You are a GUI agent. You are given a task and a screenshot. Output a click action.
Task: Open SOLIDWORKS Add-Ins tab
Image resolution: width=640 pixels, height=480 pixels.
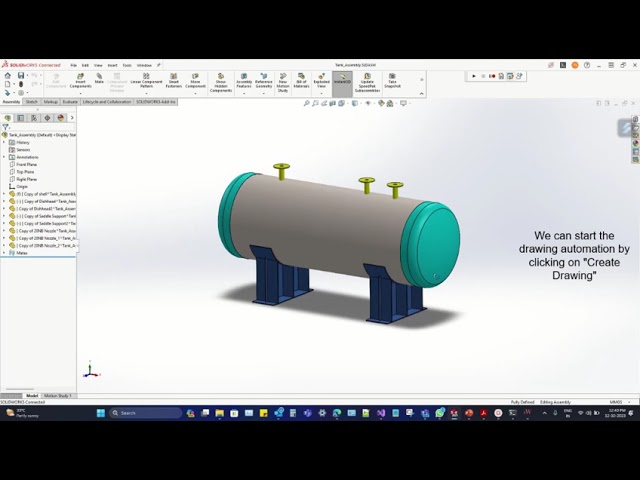pos(156,102)
